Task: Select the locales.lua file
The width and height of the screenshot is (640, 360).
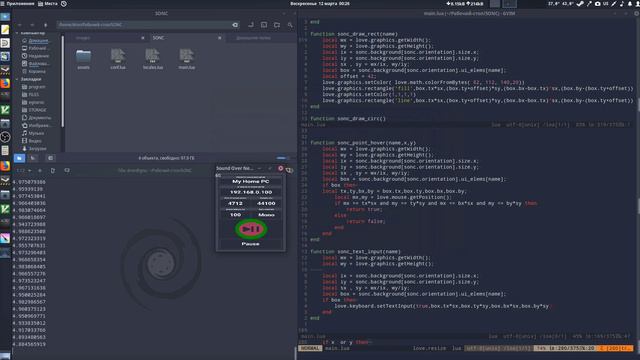Action: point(153,59)
